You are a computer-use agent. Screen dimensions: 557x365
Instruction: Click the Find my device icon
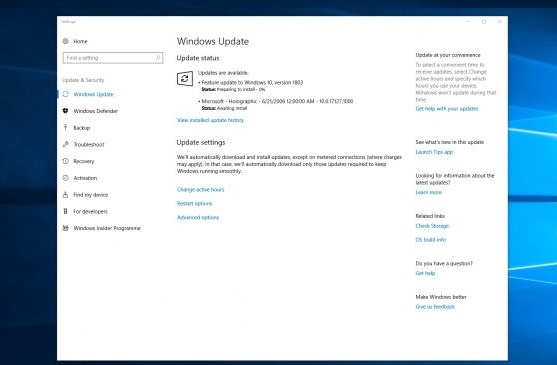click(65, 195)
